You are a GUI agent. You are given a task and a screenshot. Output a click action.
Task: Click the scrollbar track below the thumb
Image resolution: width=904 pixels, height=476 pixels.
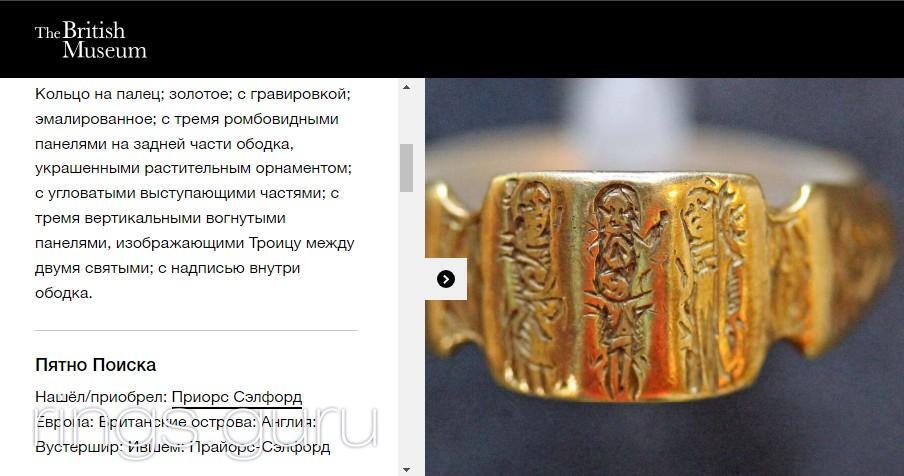[x=406, y=327]
